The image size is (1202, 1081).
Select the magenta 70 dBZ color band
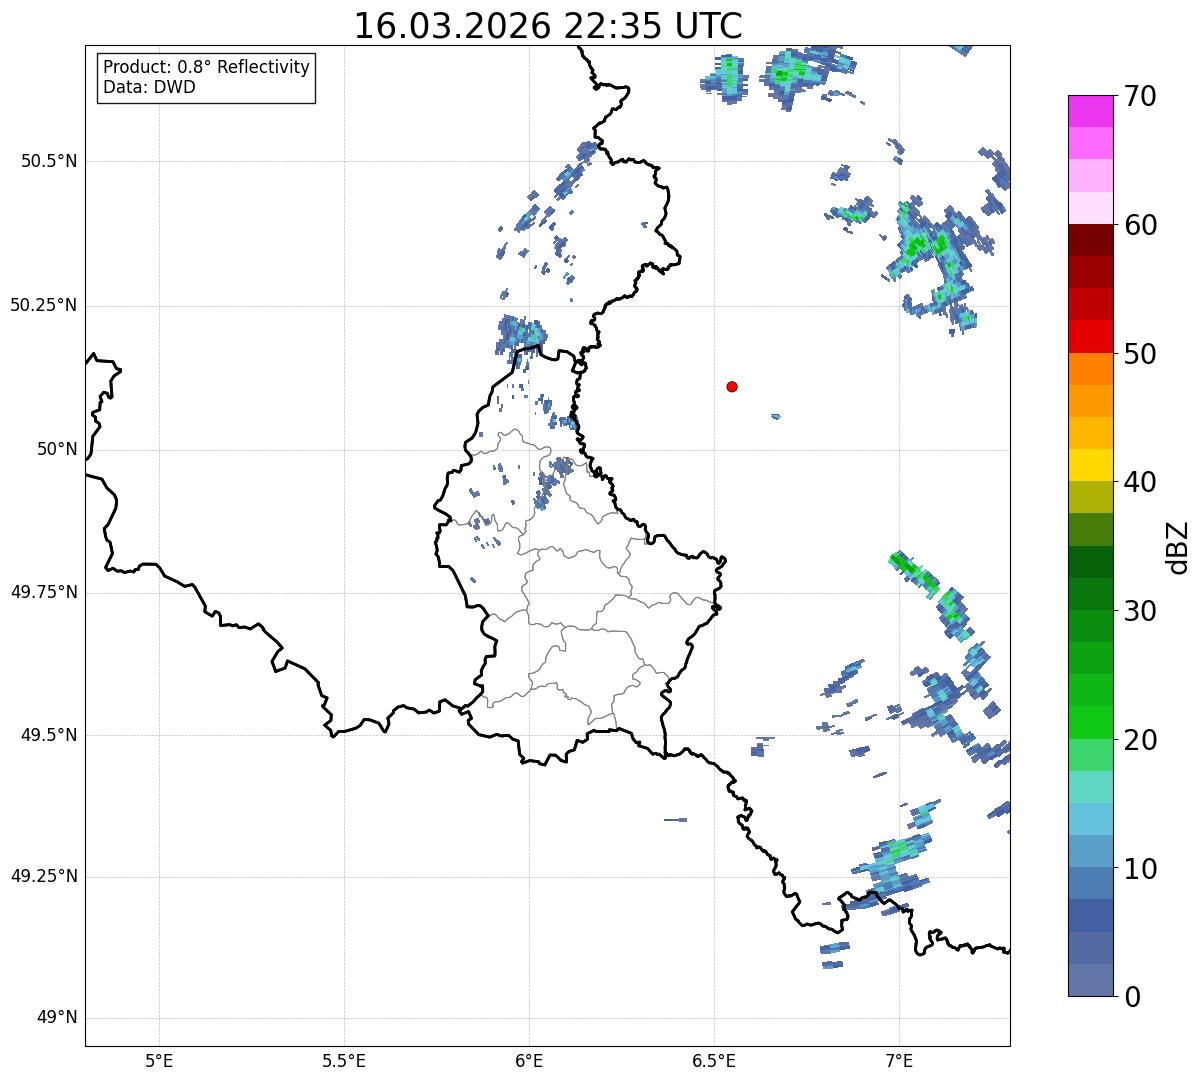(1091, 111)
